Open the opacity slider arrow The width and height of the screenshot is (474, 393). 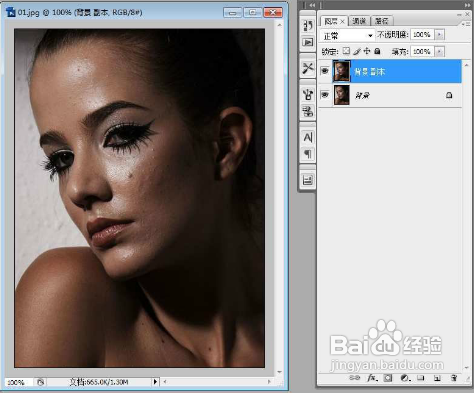point(439,34)
